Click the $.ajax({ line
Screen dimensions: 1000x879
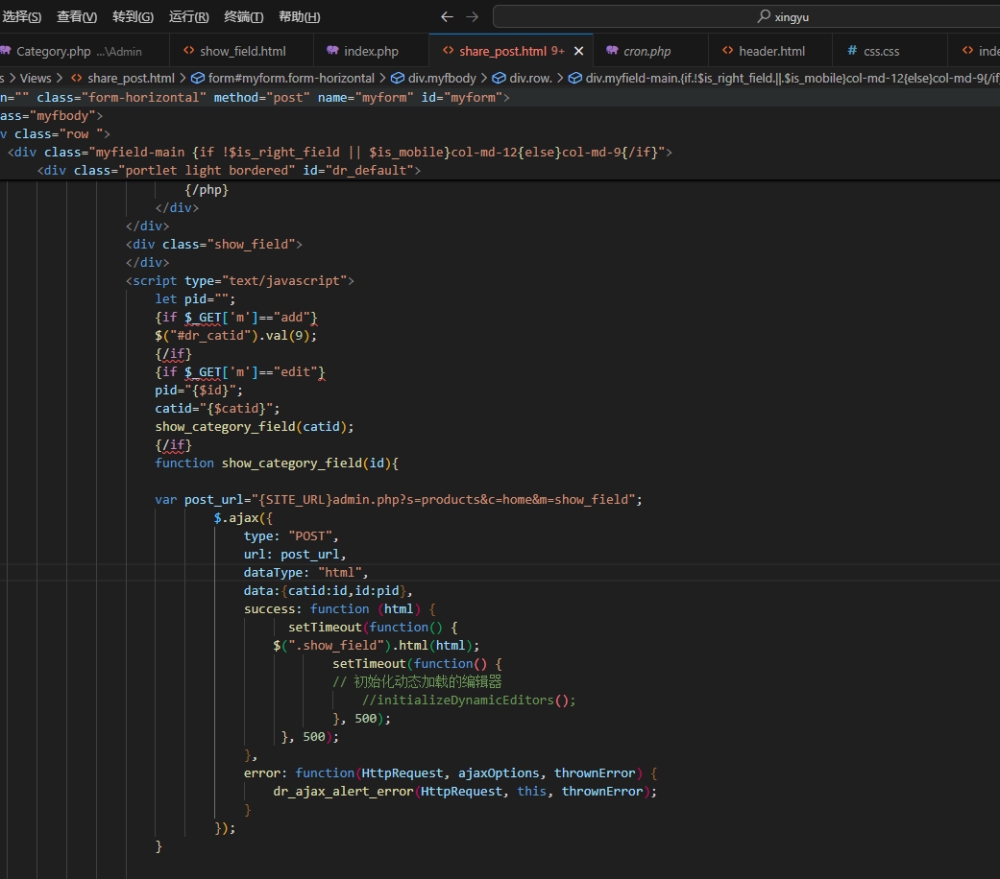point(243,518)
